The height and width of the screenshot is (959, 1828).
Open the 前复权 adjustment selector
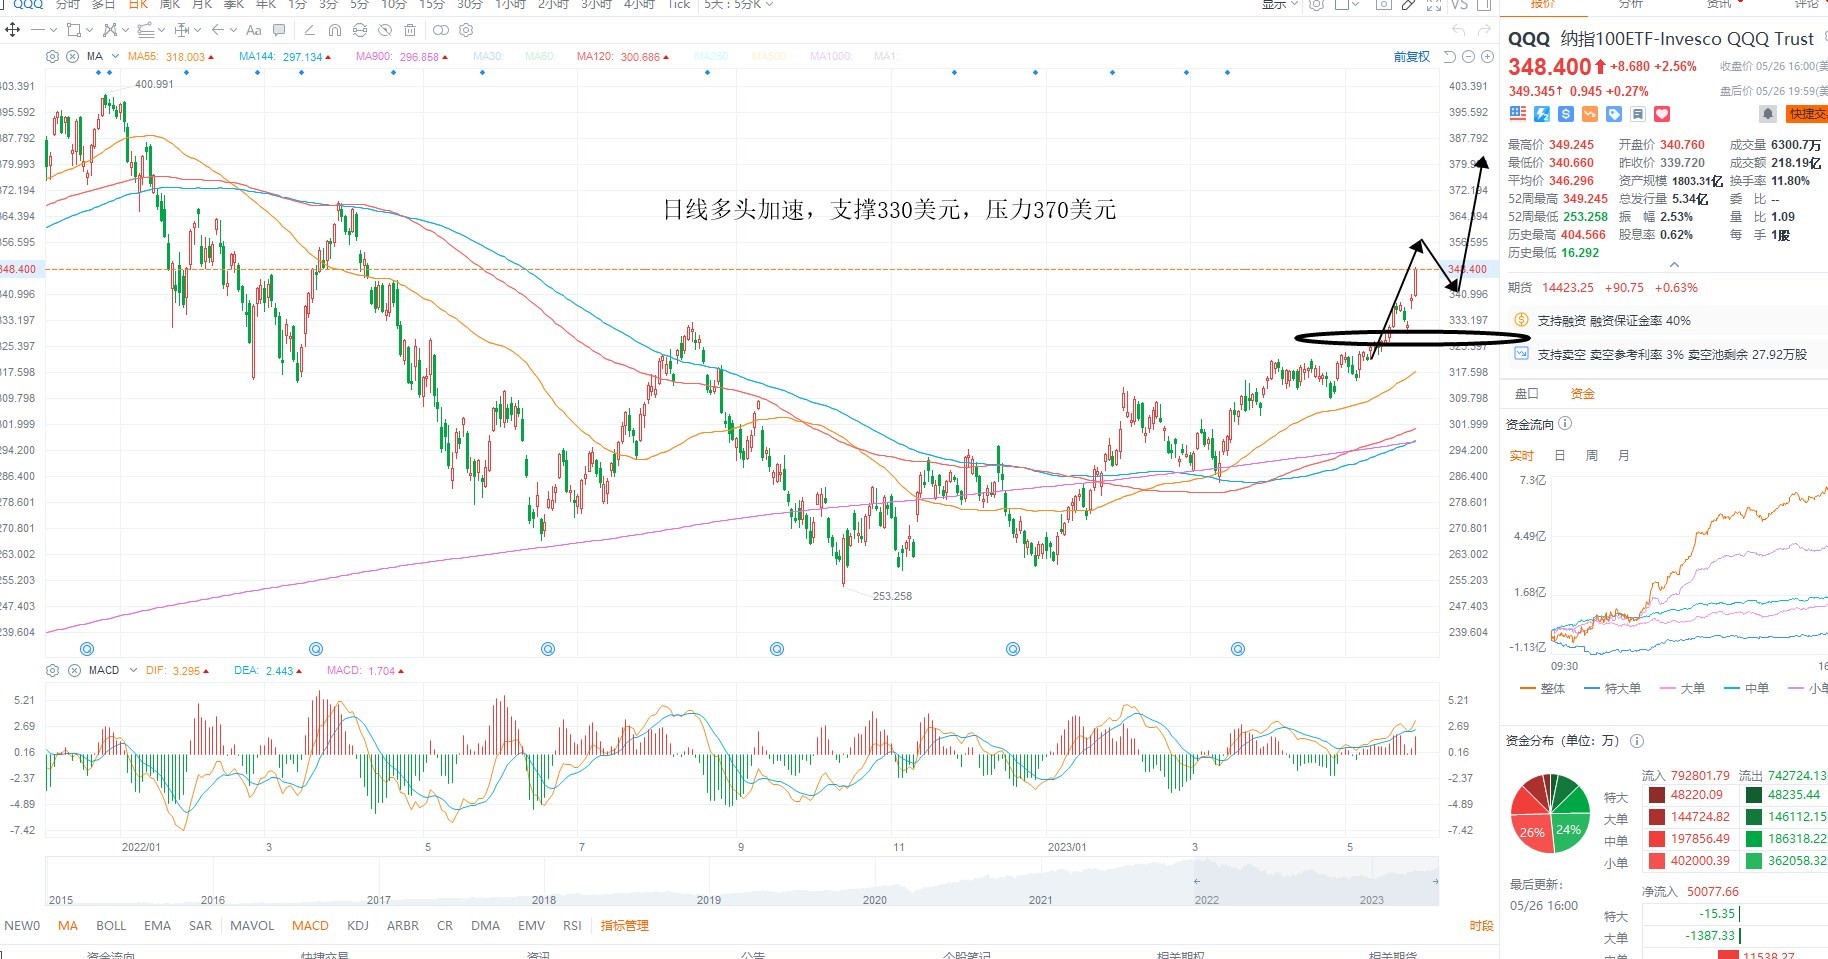1411,57
